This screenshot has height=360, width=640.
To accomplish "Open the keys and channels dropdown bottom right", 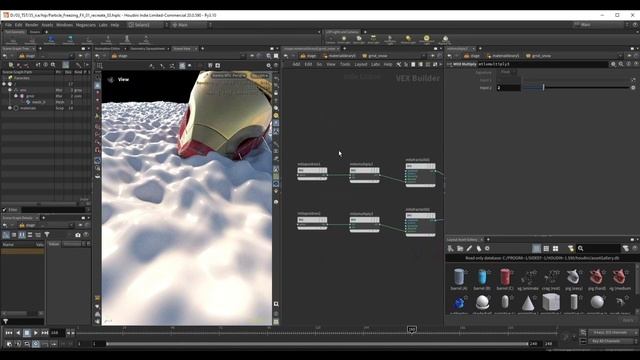I will click(613, 333).
